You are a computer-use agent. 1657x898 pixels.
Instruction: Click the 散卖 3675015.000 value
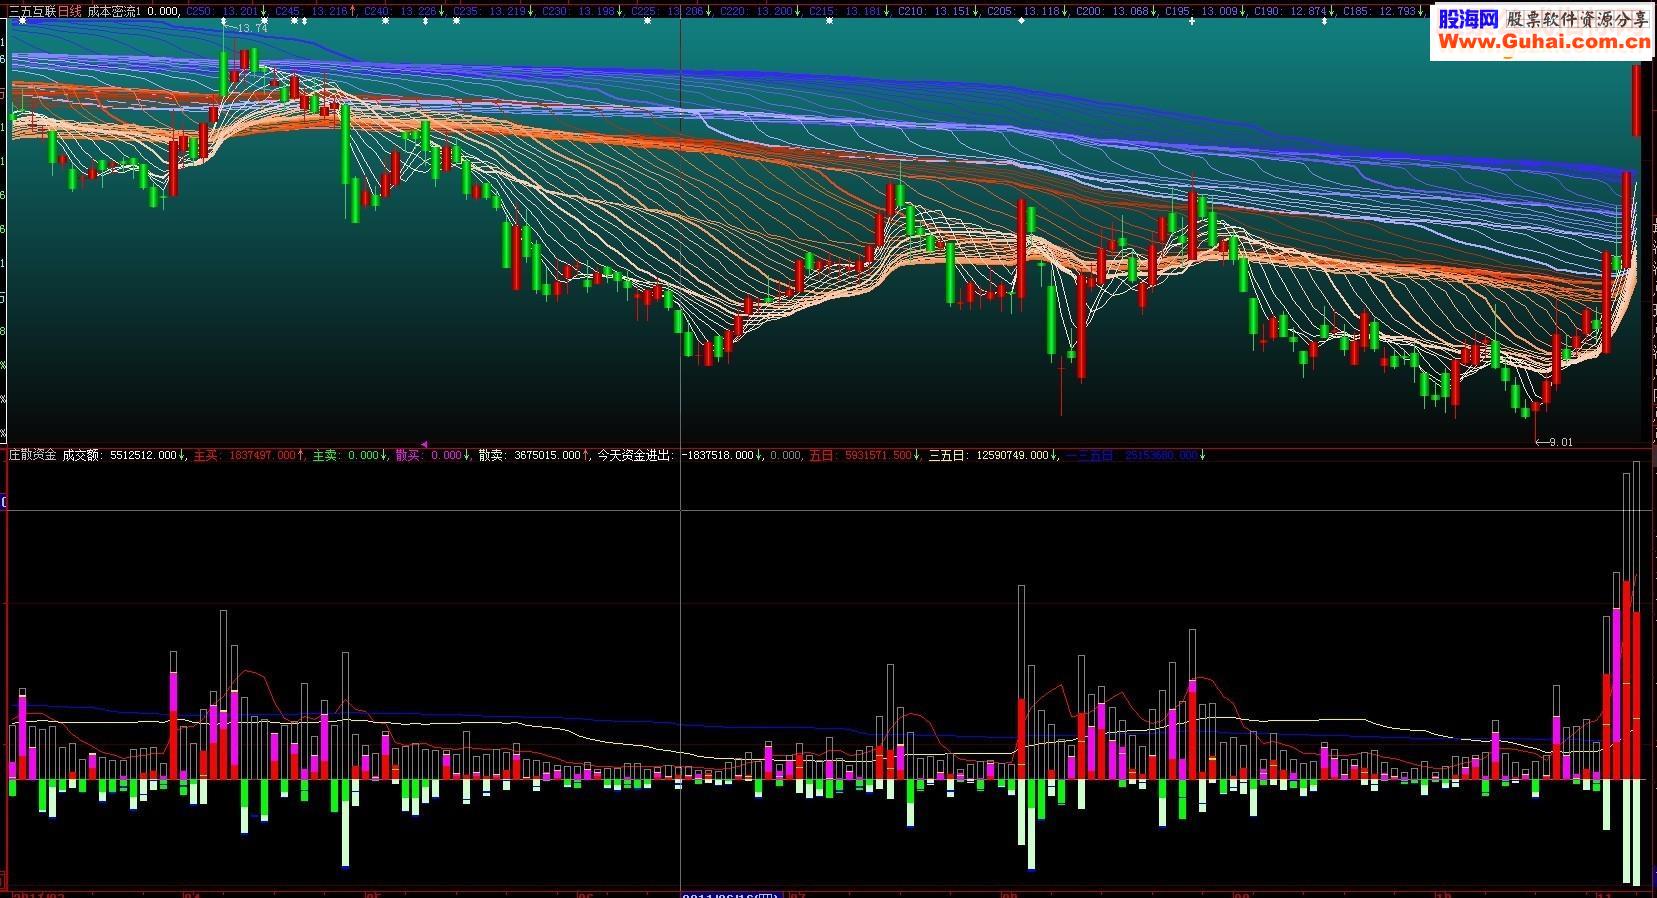(x=534, y=455)
